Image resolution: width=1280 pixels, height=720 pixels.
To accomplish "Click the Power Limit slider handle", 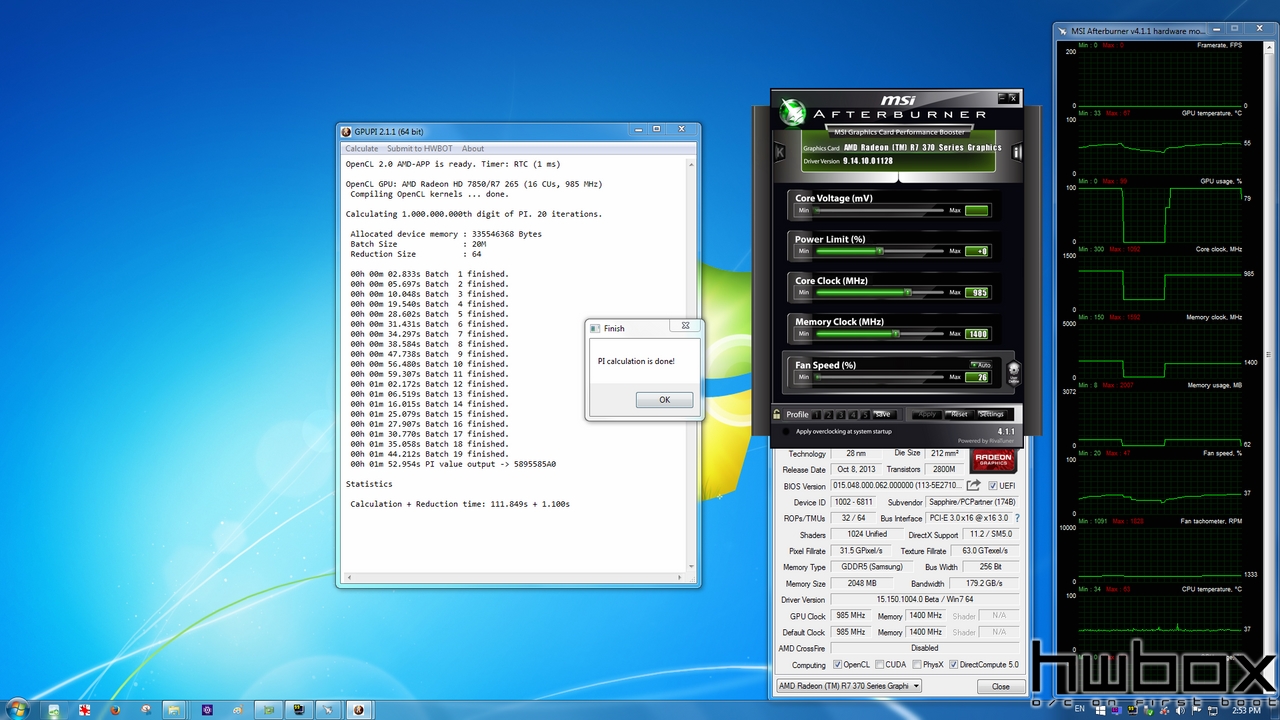I will pyautogui.click(x=878, y=251).
